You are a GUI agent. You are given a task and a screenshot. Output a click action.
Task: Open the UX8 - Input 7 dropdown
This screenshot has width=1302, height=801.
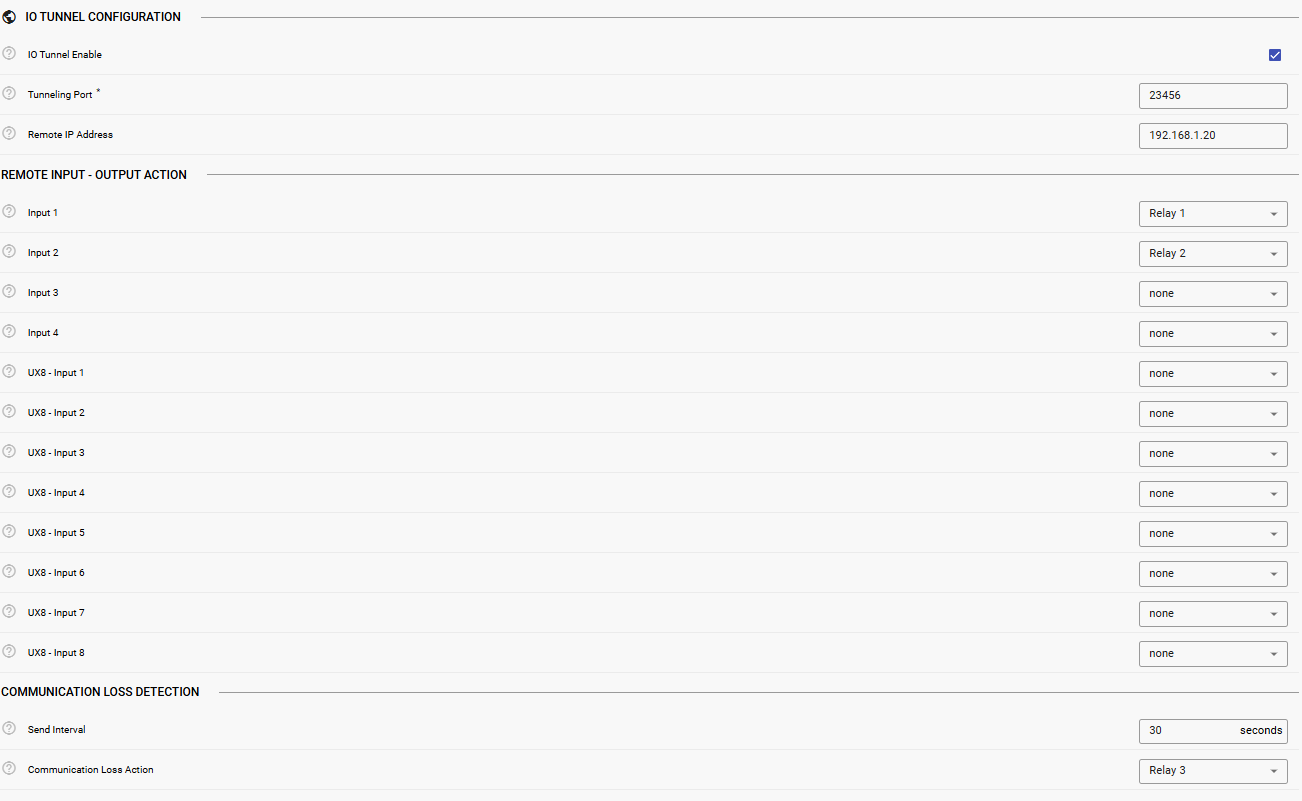1213,614
